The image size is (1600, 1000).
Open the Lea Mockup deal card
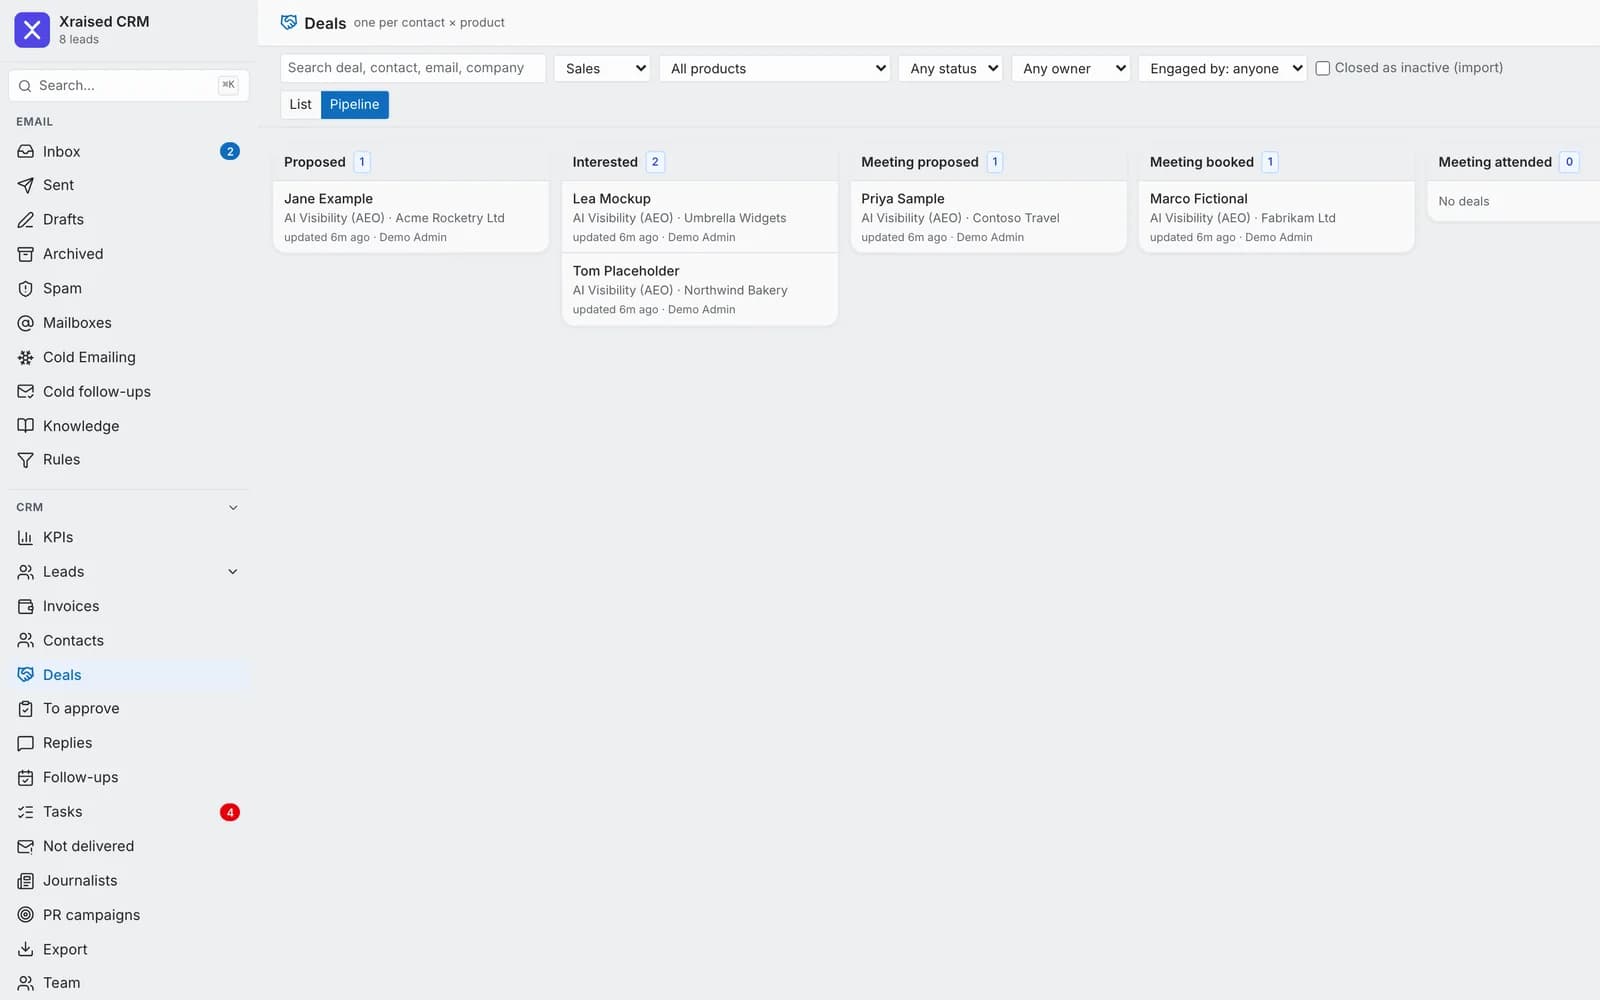click(x=700, y=217)
